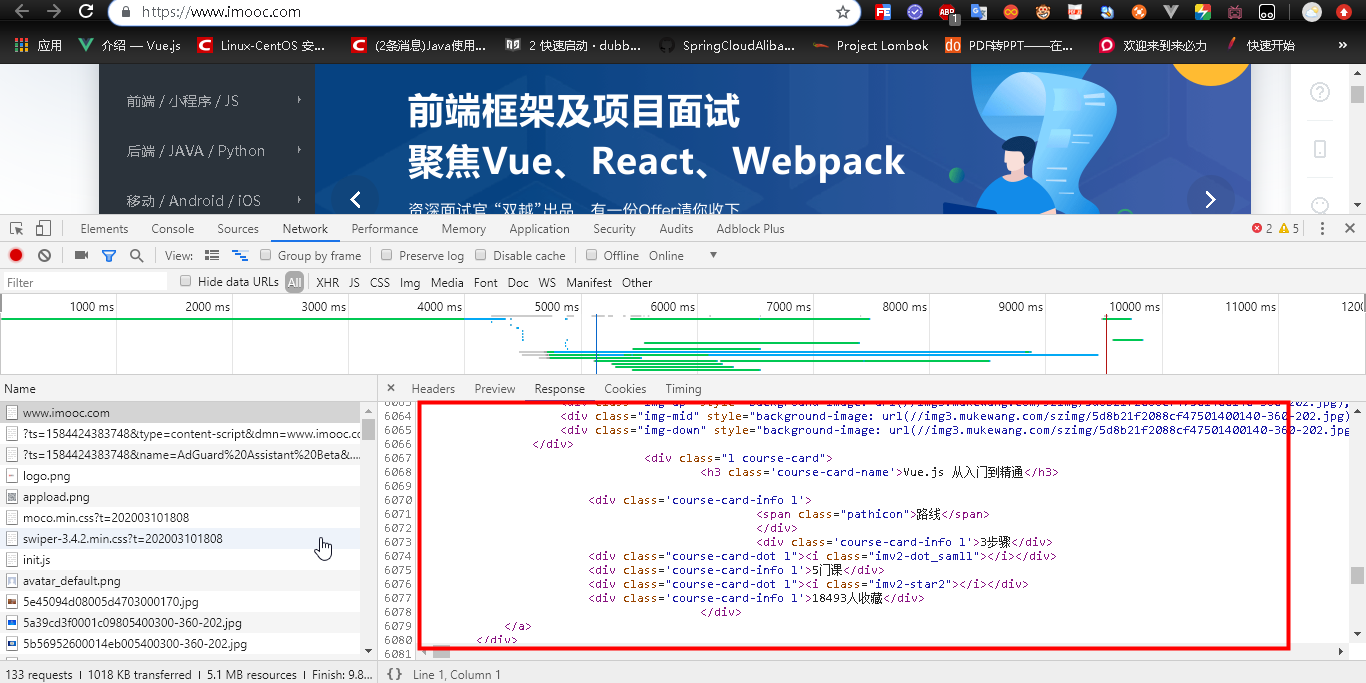
Task: Switch to large request rows view icon
Action: pyautogui.click(x=212, y=256)
